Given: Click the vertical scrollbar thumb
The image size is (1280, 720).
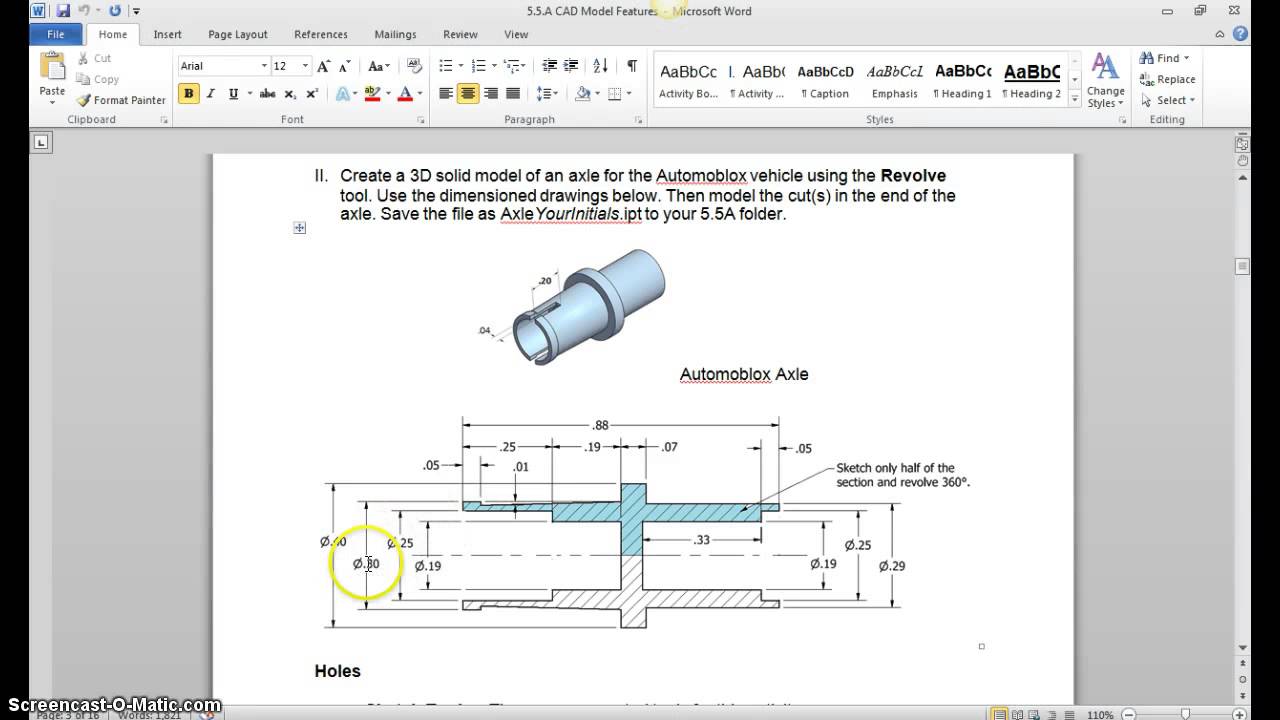Looking at the screenshot, I should [x=1242, y=267].
